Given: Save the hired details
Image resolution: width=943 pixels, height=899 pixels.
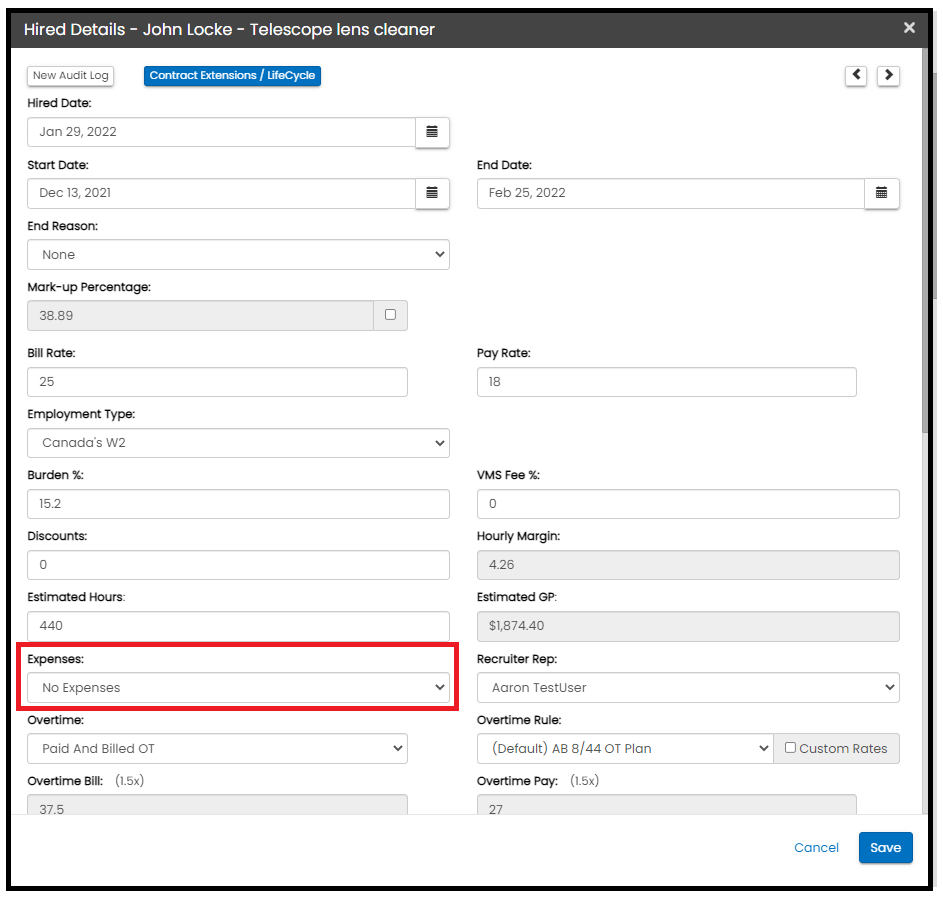Looking at the screenshot, I should tap(885, 847).
